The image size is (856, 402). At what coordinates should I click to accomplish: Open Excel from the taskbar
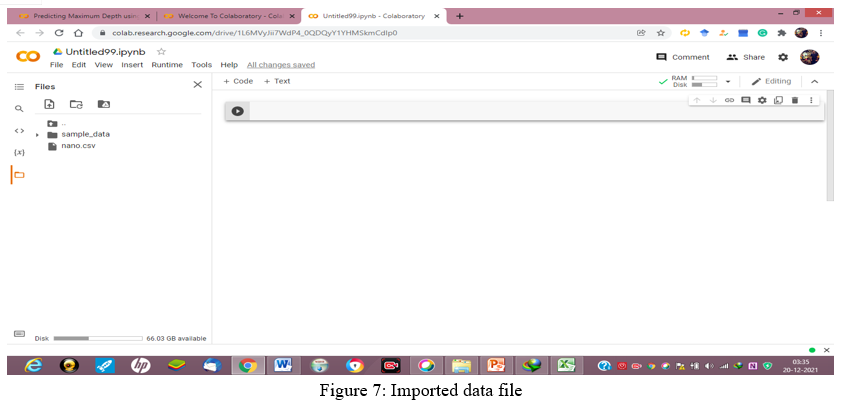point(566,365)
